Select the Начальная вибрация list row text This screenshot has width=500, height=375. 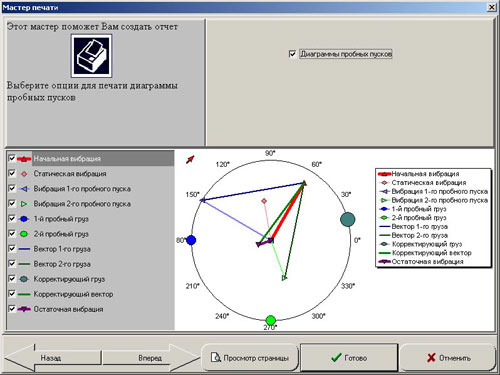67,159
